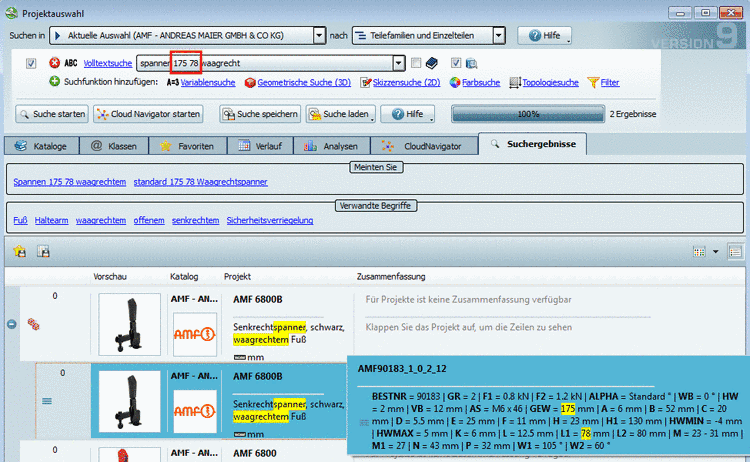Click the Projekt column header
This screenshot has height=462, width=750.
point(237,276)
